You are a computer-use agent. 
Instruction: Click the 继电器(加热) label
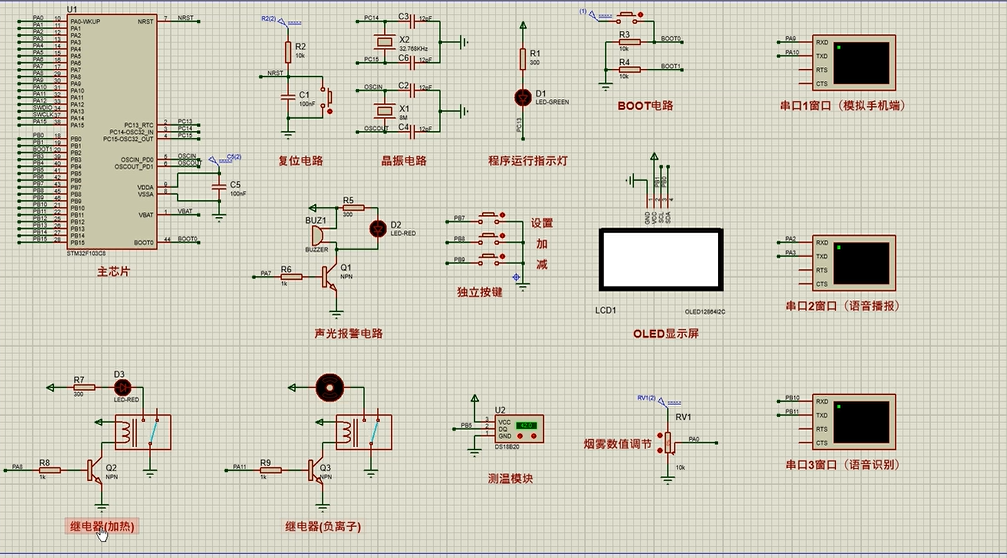pos(102,527)
